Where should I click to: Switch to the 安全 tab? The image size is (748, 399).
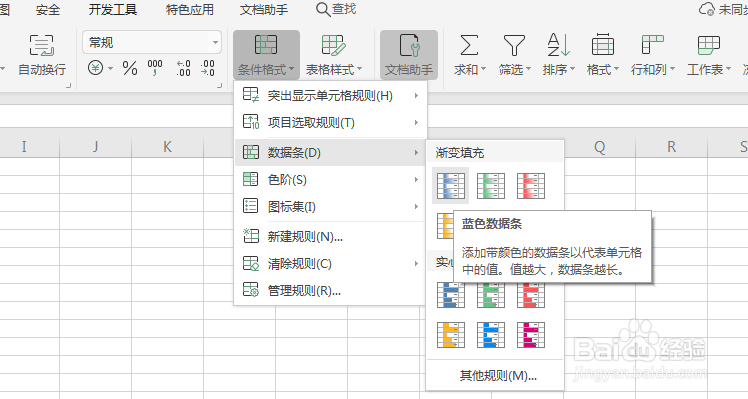(48, 10)
